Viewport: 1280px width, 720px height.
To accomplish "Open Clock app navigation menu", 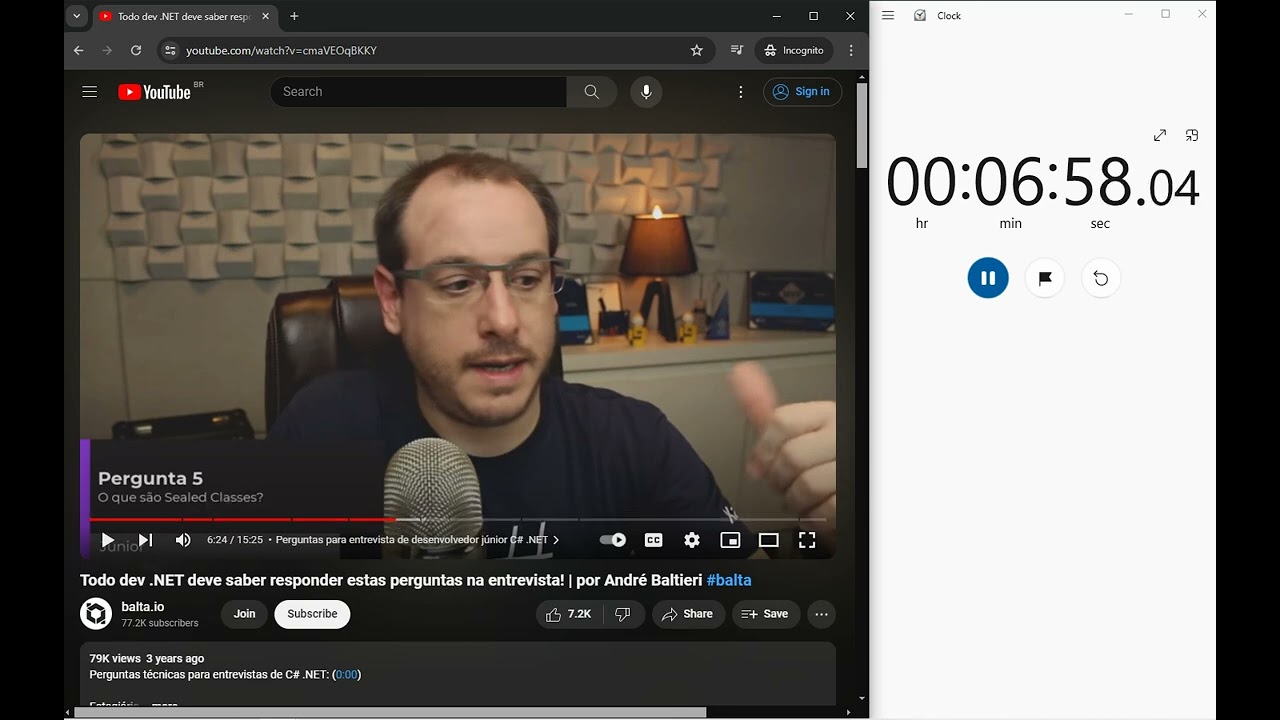I will pyautogui.click(x=888, y=15).
